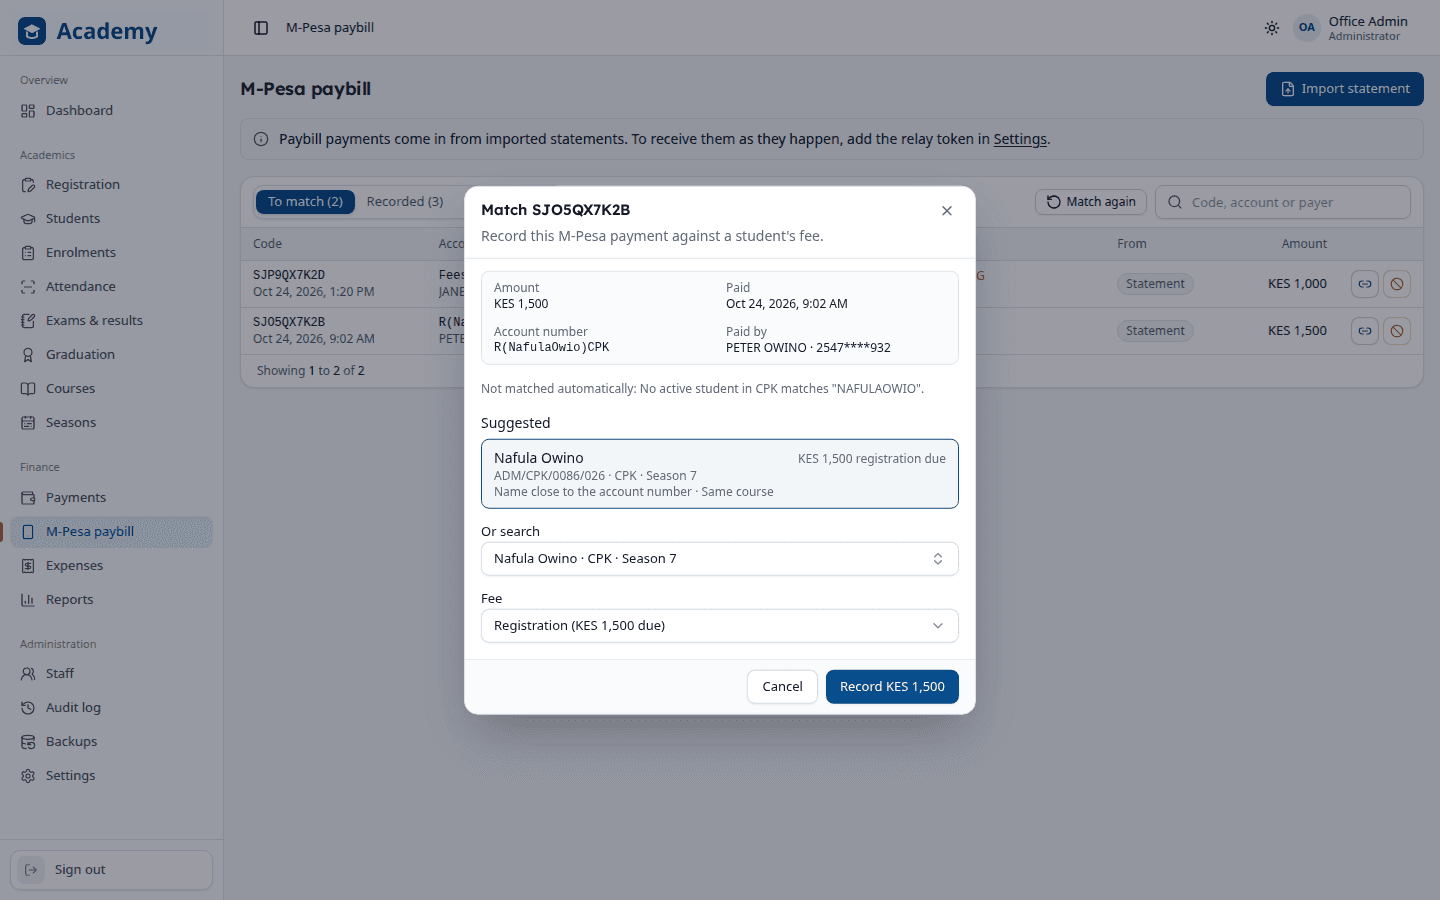Go to Registration in the sidebar

[111, 185]
